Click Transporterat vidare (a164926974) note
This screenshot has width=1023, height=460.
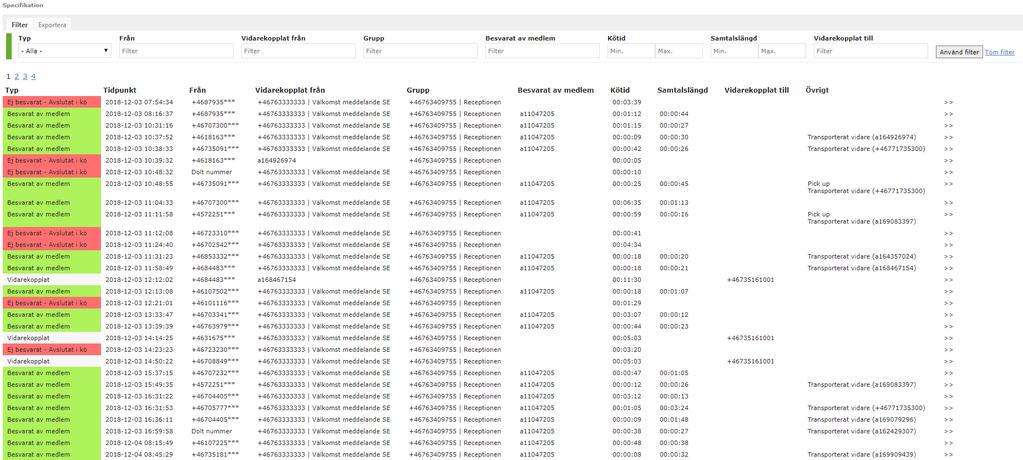coord(862,137)
